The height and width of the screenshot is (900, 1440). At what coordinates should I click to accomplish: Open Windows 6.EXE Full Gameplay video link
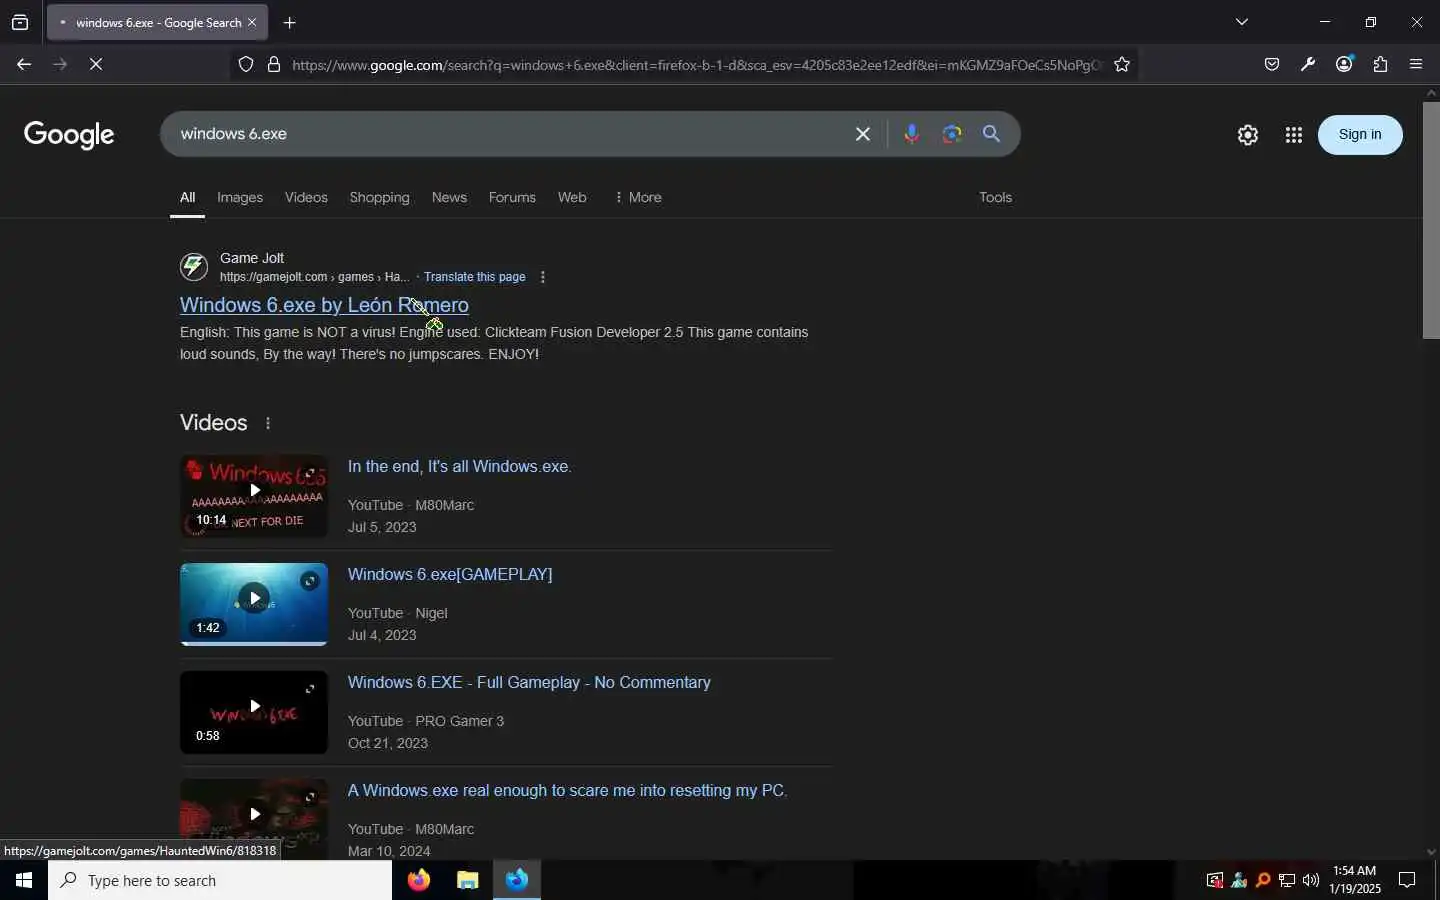[529, 683]
